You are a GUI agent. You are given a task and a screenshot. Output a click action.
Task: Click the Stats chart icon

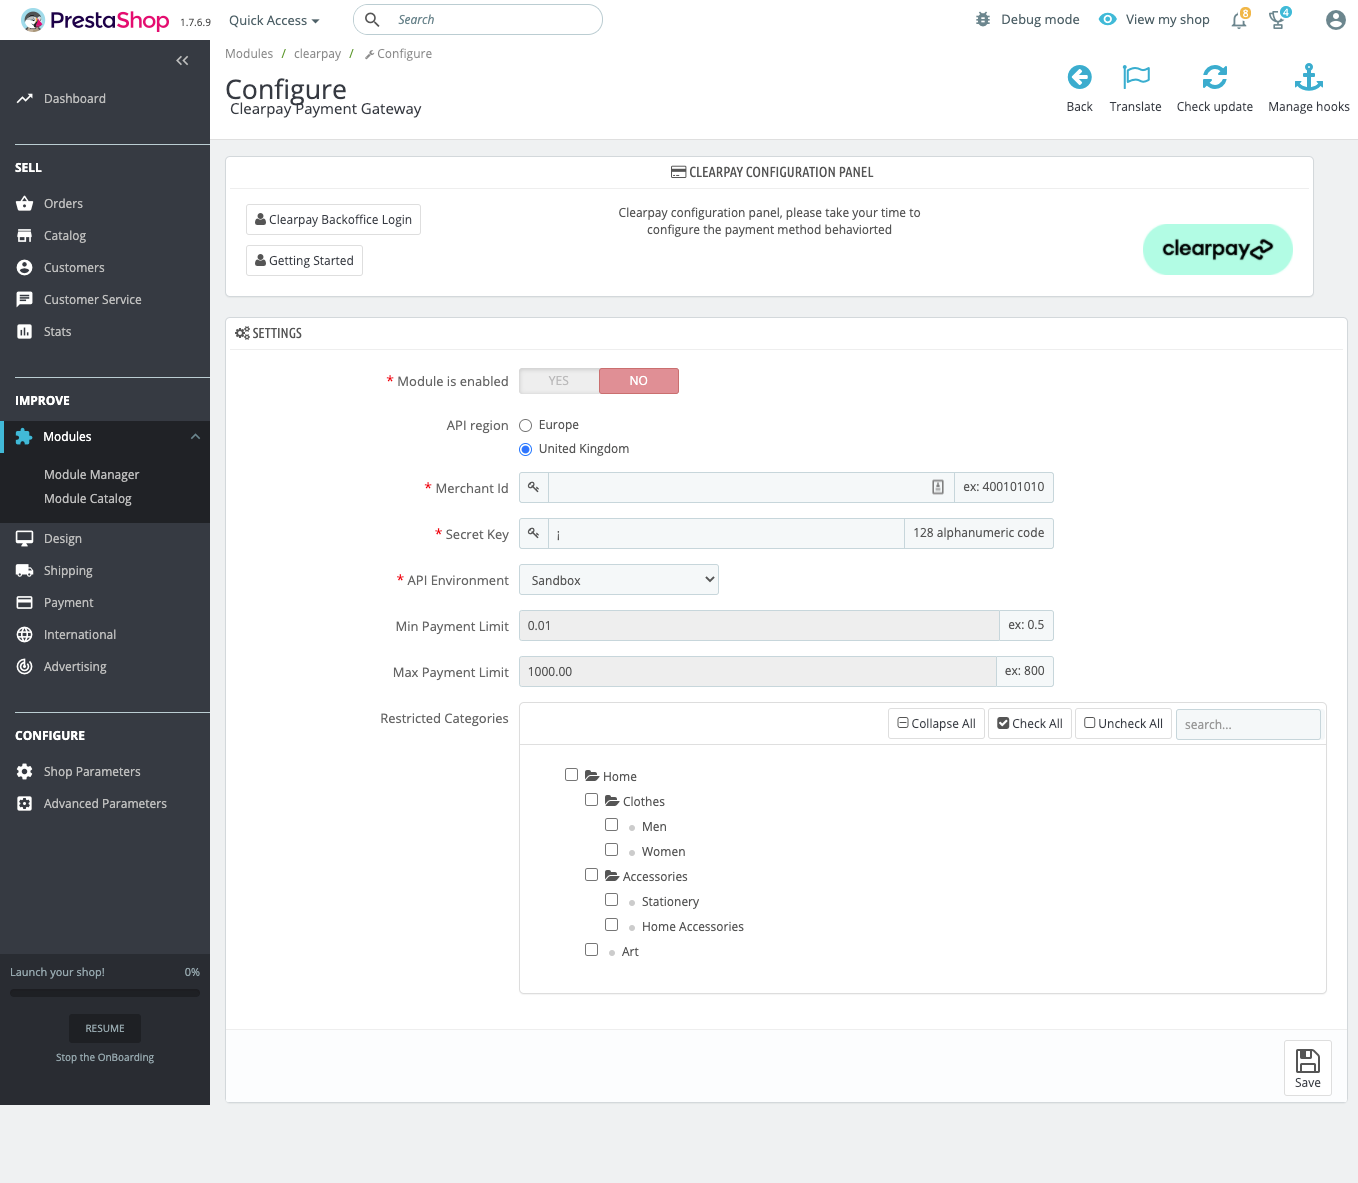tap(25, 332)
